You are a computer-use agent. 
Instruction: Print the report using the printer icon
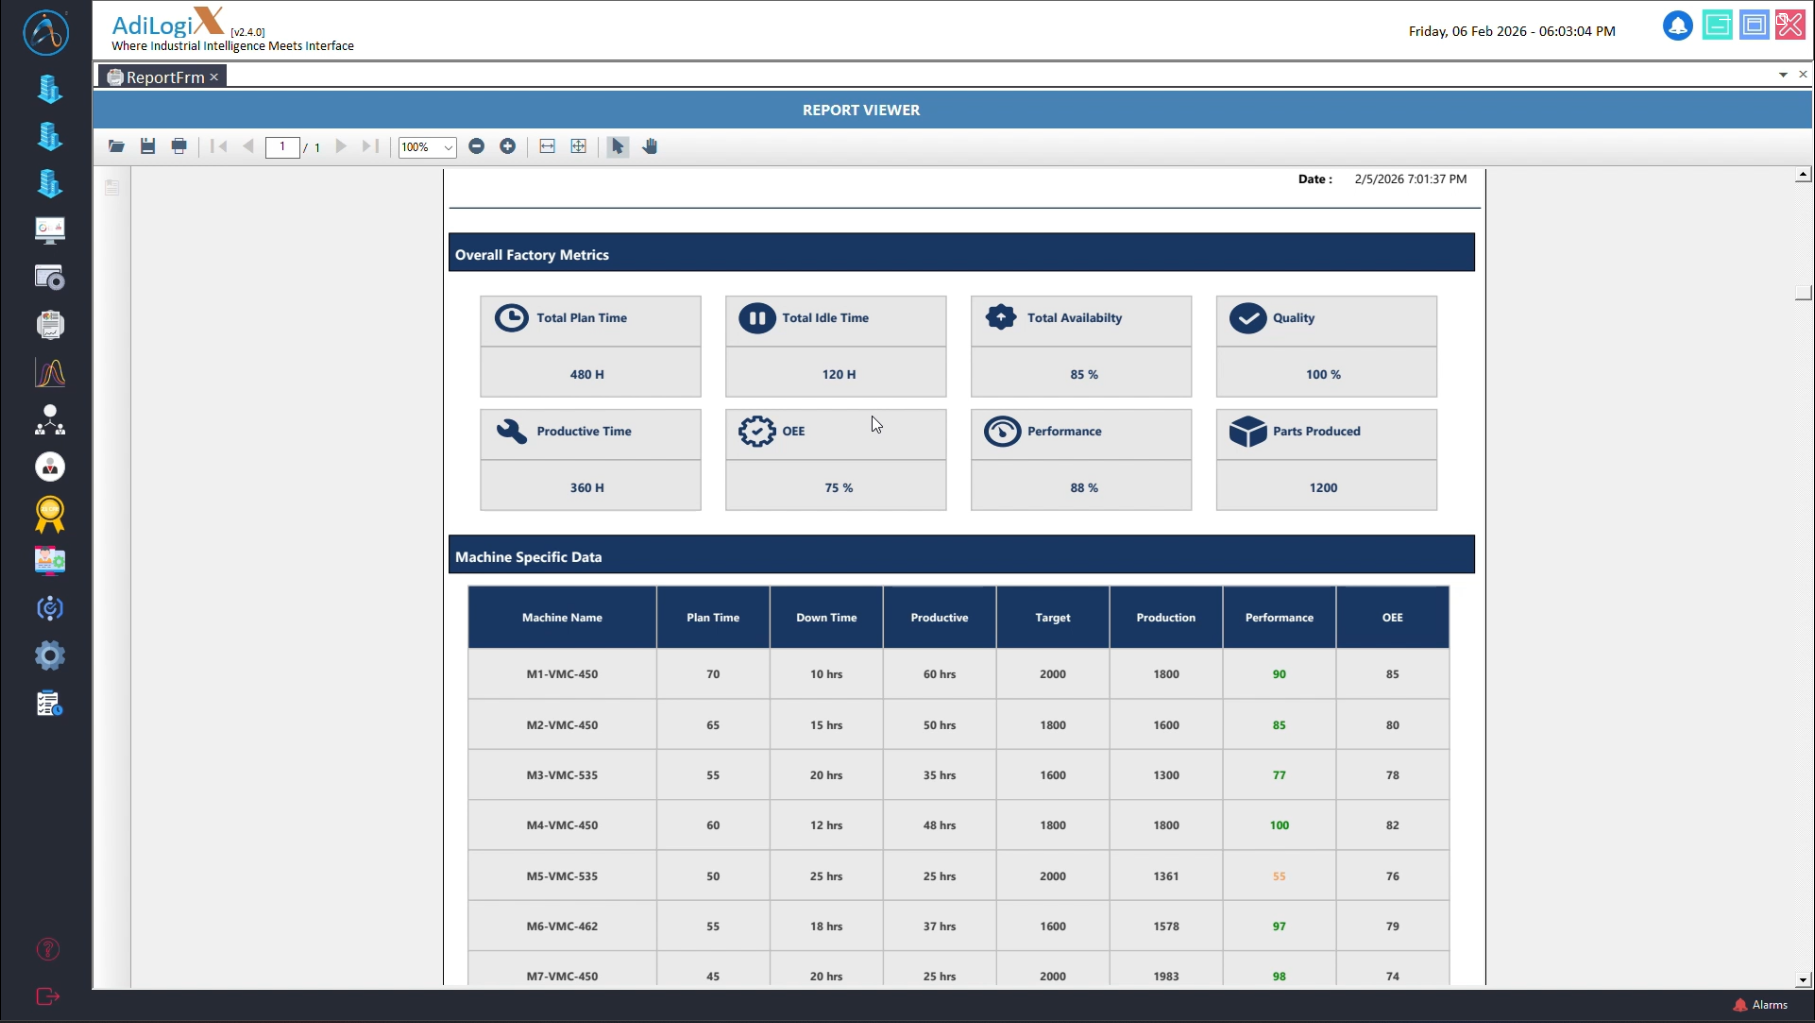pyautogui.click(x=179, y=147)
